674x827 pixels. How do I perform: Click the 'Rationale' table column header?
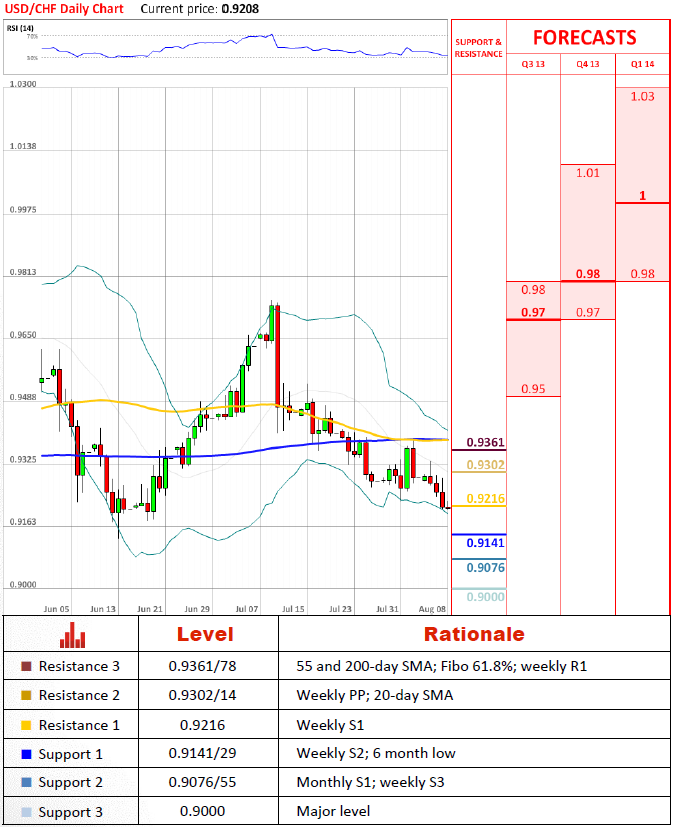[474, 634]
